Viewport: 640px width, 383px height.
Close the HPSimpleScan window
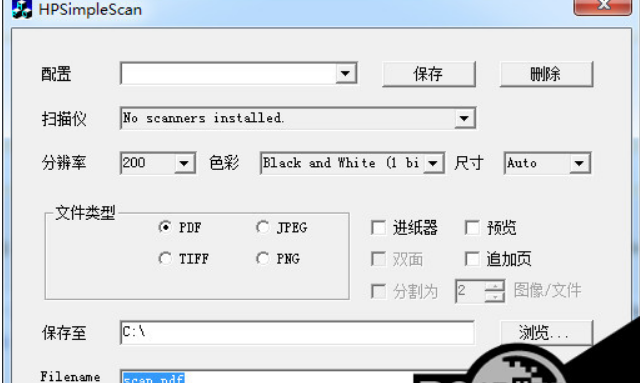point(602,6)
